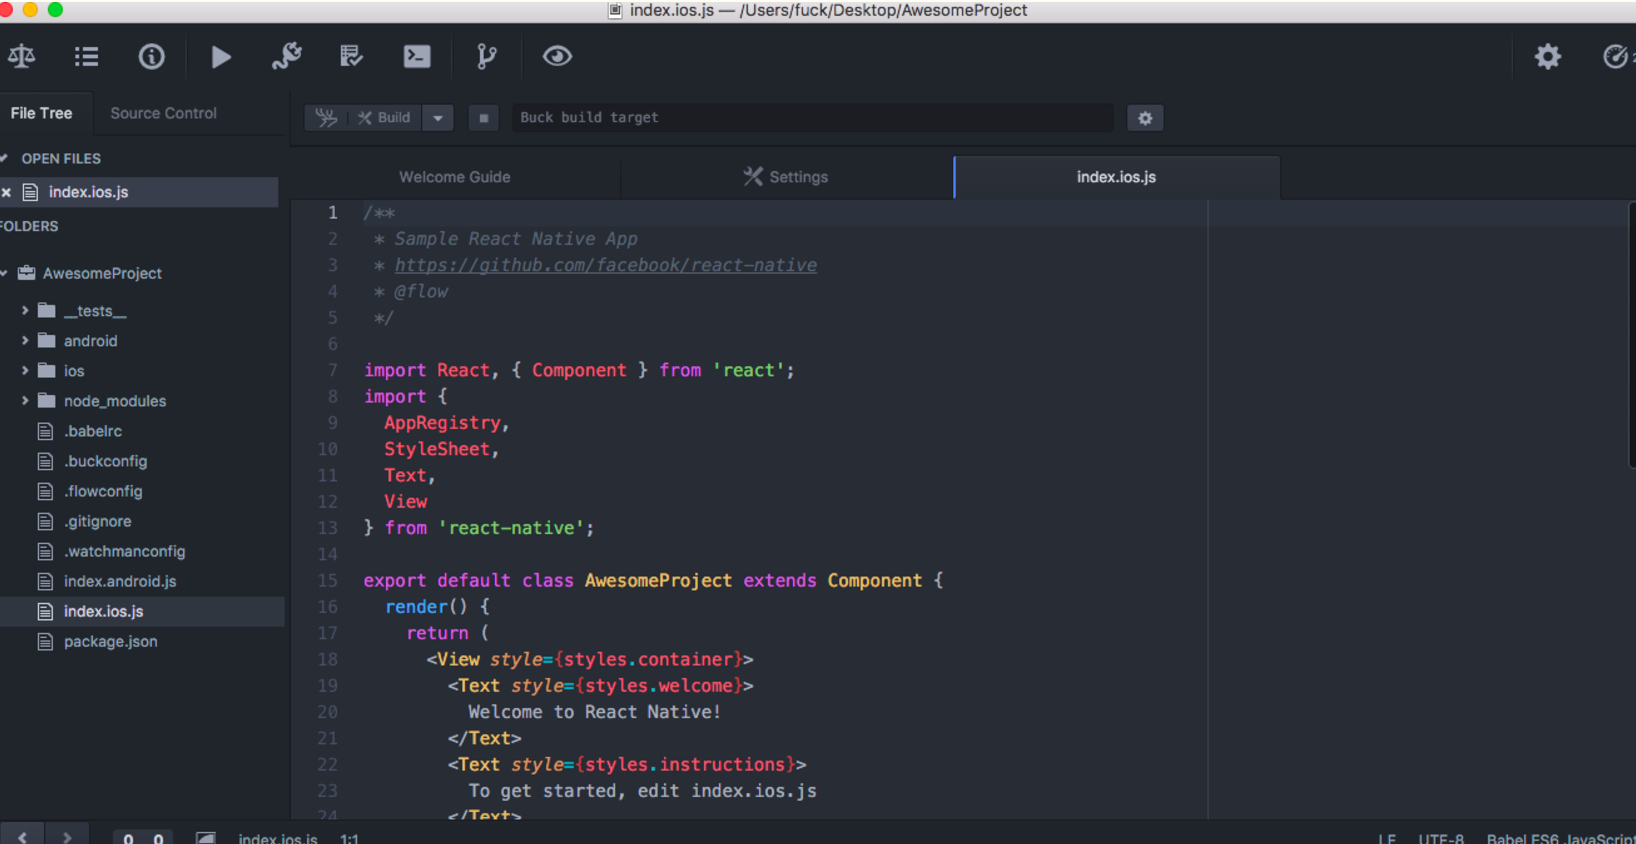
Task: Expand the ios folder chevron
Action: click(25, 371)
